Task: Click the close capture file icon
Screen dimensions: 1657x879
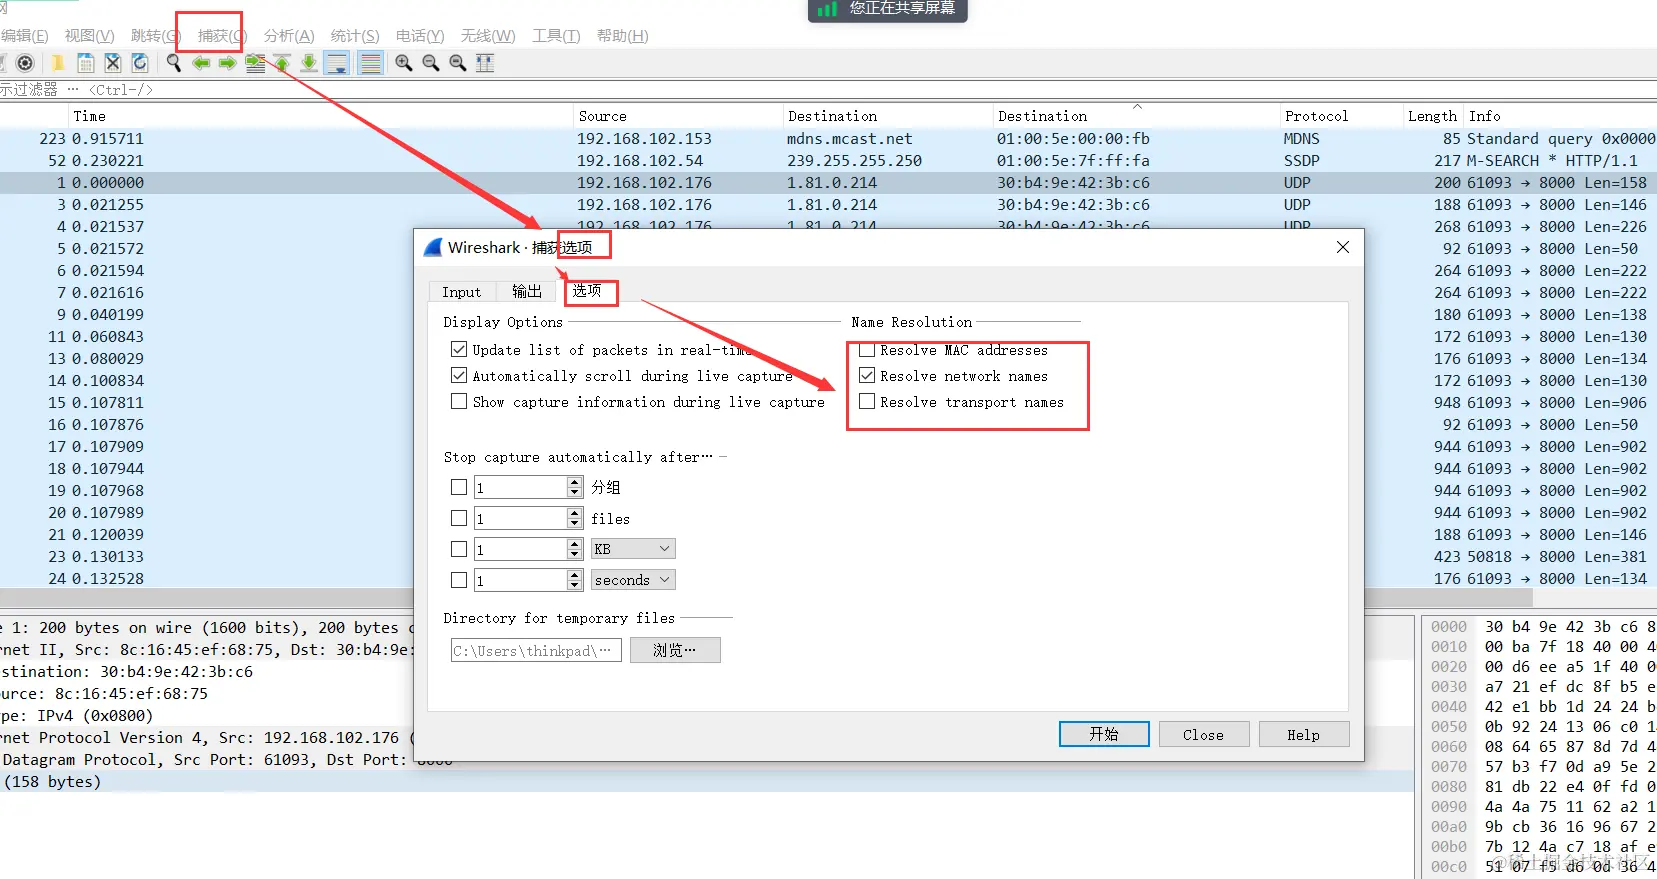Action: tap(113, 63)
